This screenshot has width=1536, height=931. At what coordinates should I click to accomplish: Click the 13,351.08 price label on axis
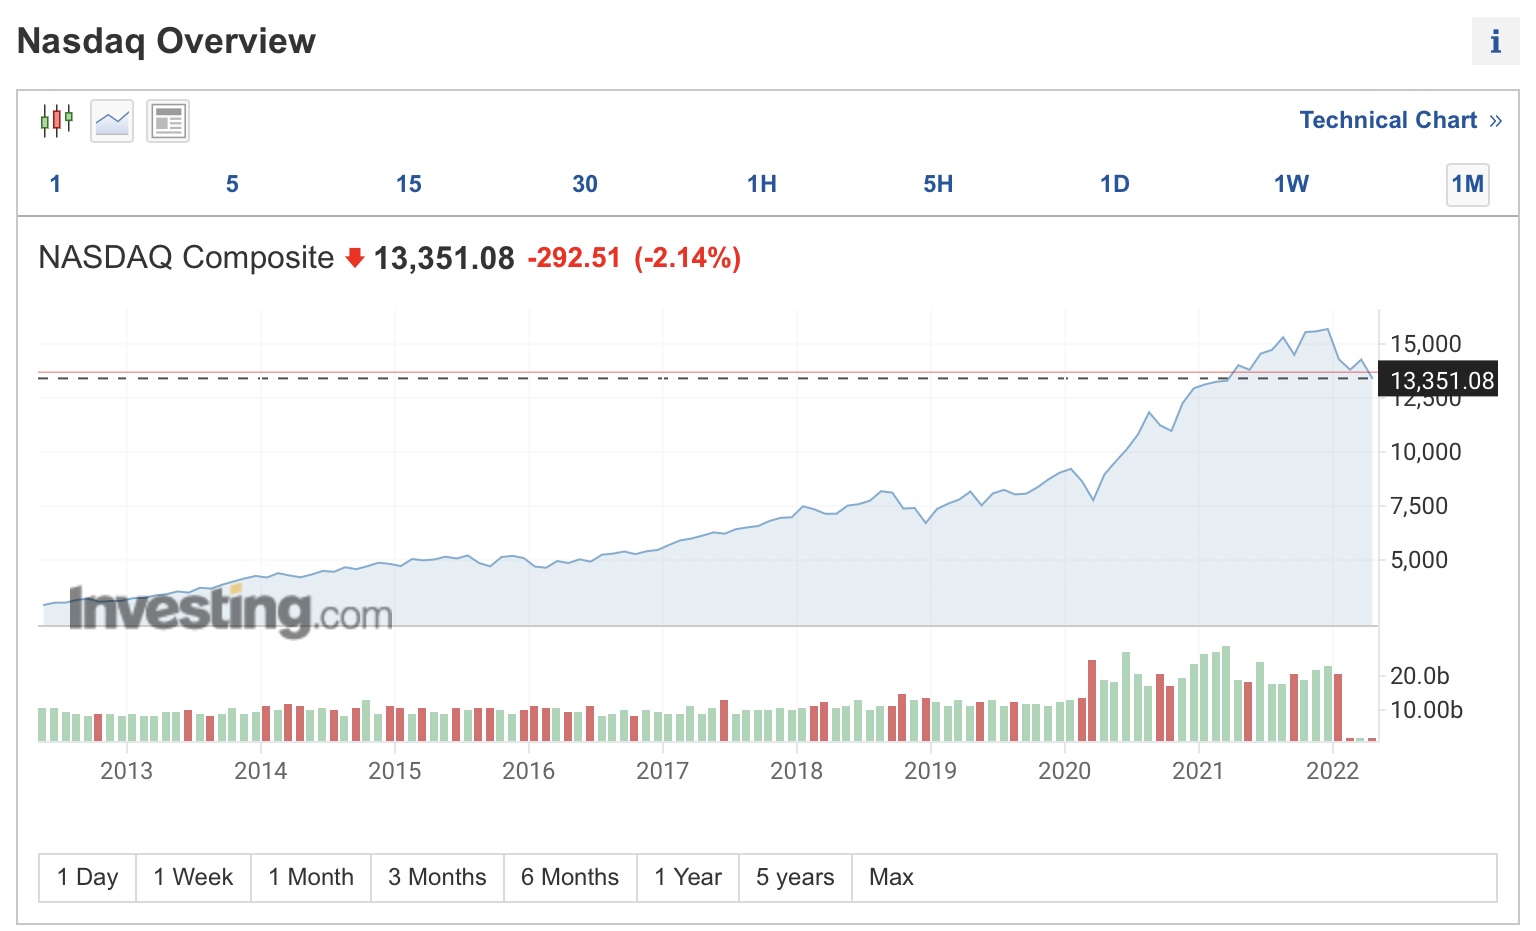(x=1441, y=380)
